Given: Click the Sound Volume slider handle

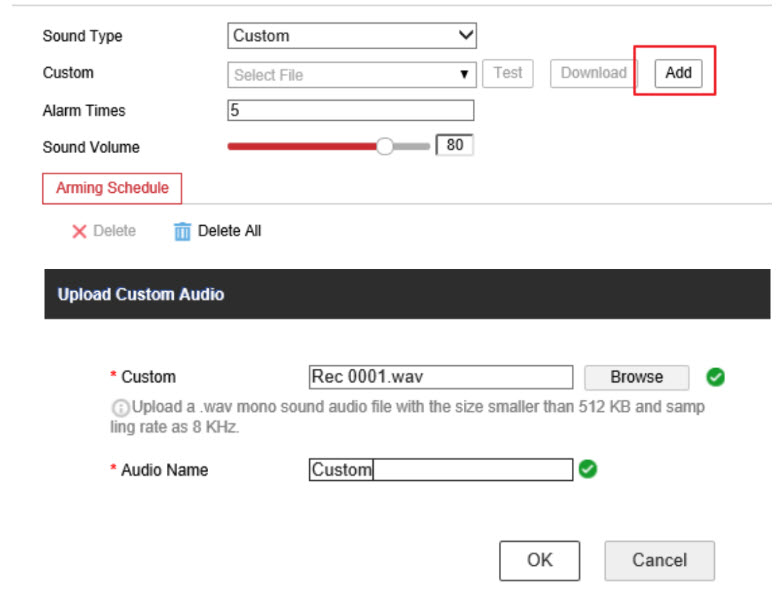Looking at the screenshot, I should (x=385, y=146).
